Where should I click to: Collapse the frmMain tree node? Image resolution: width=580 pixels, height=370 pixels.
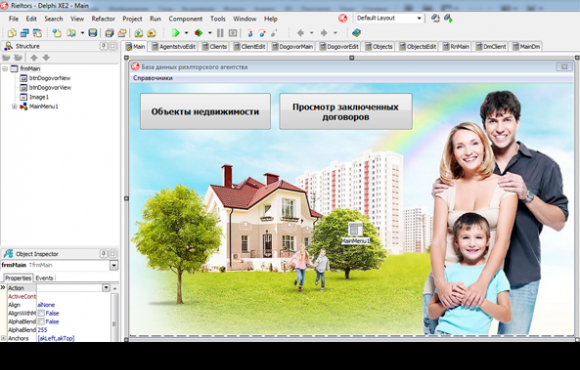(x=5, y=69)
